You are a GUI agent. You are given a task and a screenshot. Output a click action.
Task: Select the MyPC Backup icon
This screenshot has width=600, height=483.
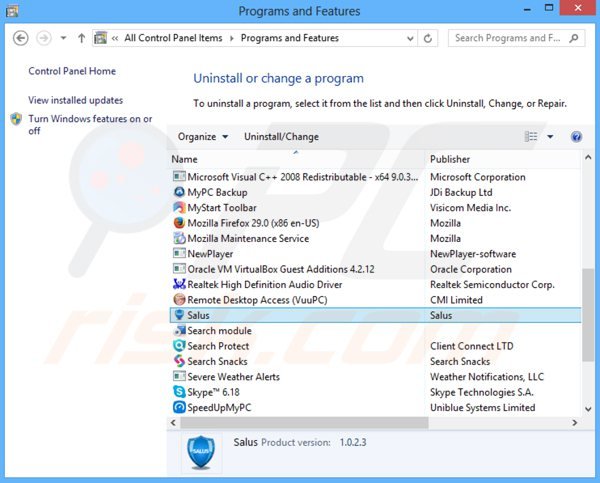click(x=179, y=192)
